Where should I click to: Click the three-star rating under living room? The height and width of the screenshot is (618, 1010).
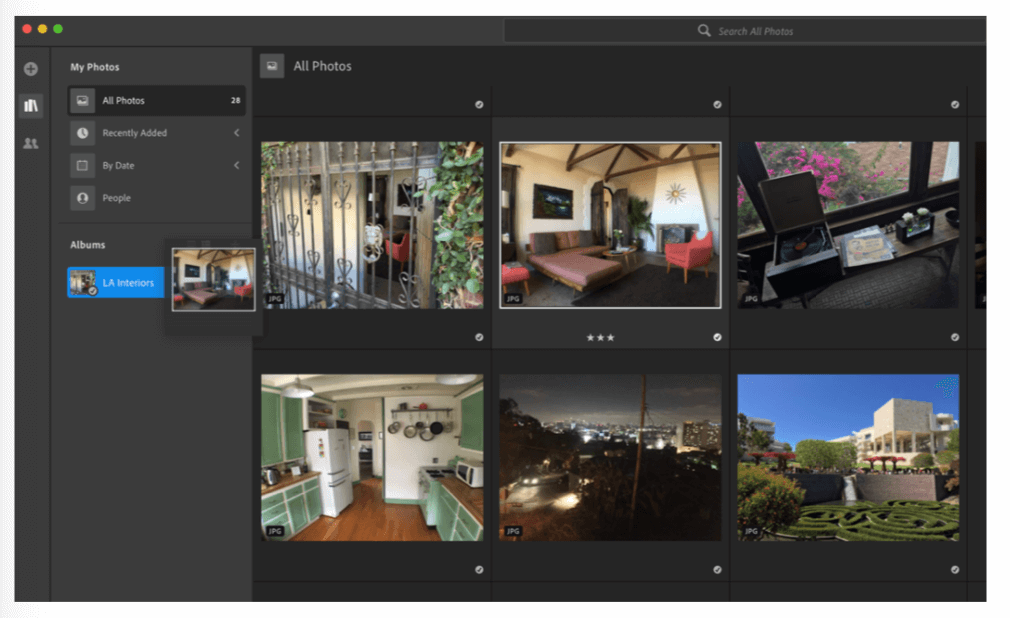(600, 338)
